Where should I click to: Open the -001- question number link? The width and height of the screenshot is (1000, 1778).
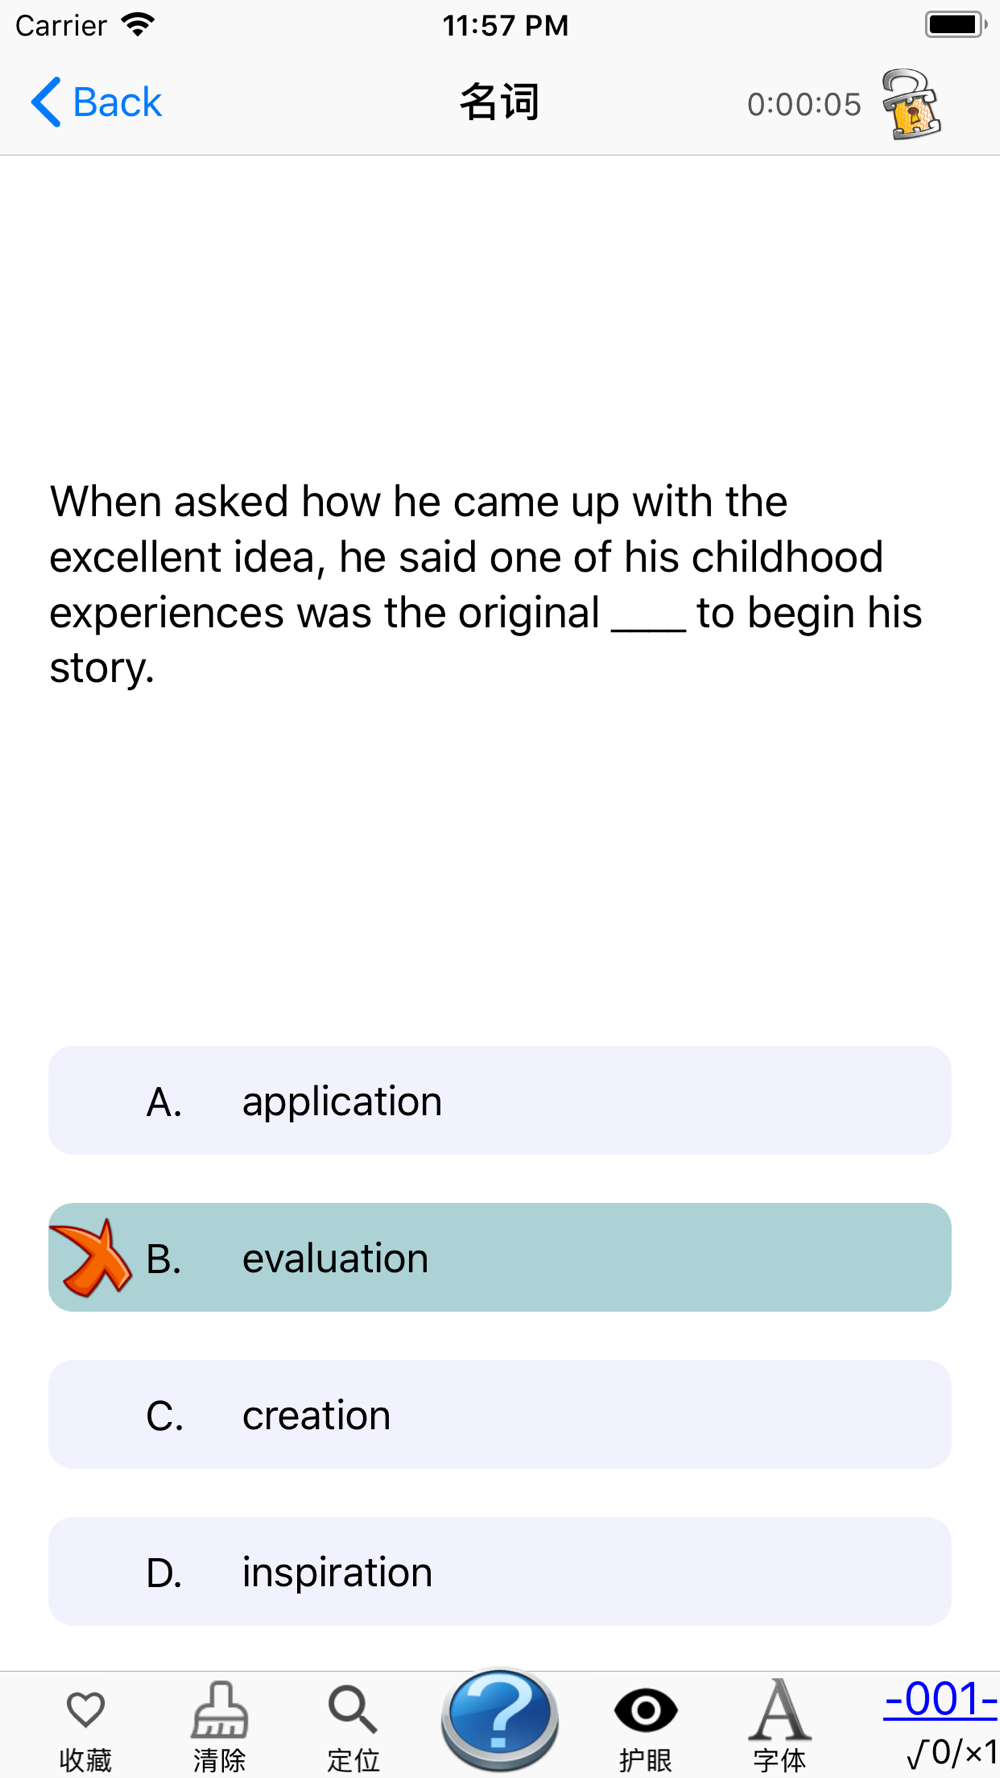pyautogui.click(x=940, y=1698)
